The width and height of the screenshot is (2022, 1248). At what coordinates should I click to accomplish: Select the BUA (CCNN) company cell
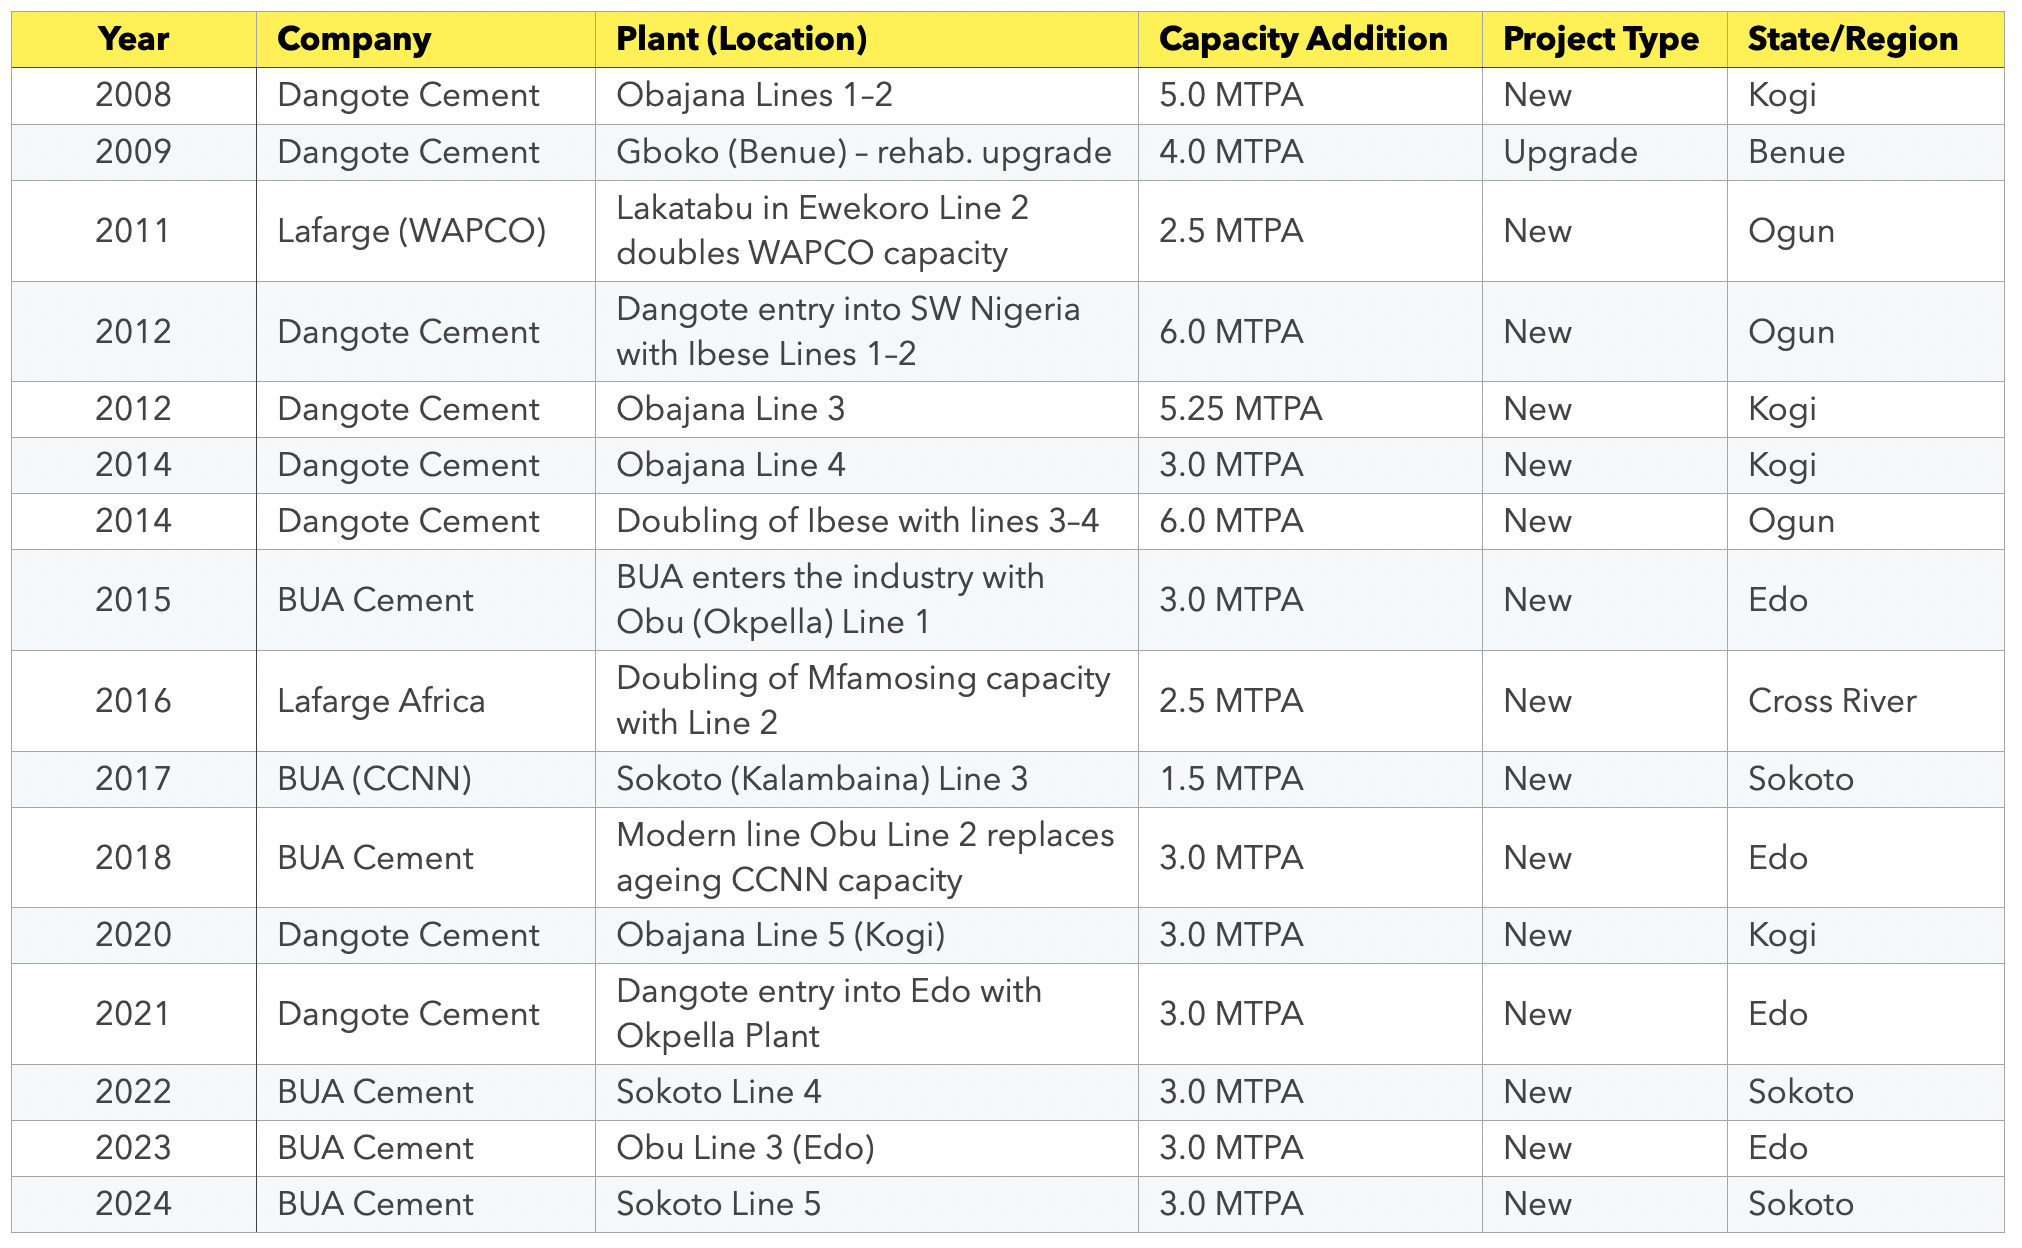(x=374, y=779)
